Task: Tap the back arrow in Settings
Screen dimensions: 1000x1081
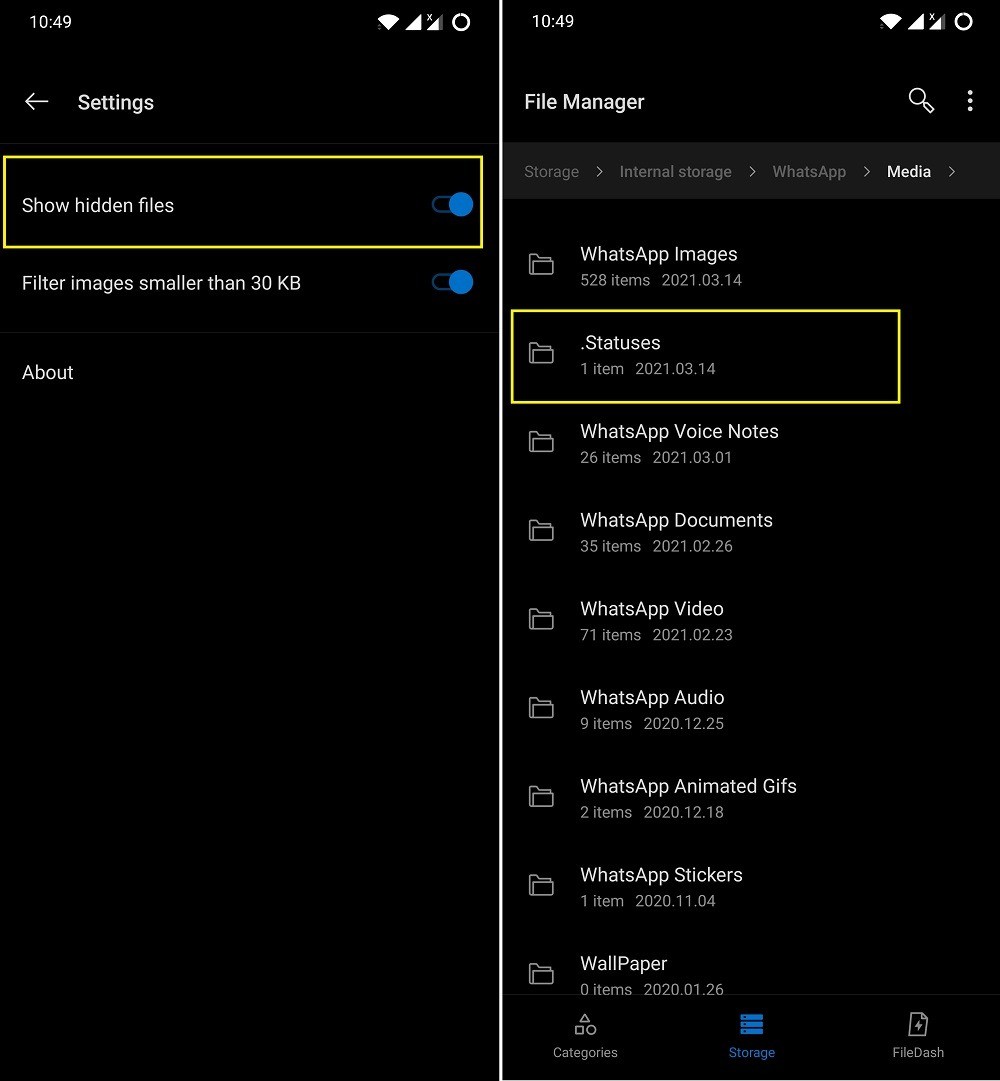Action: (36, 101)
